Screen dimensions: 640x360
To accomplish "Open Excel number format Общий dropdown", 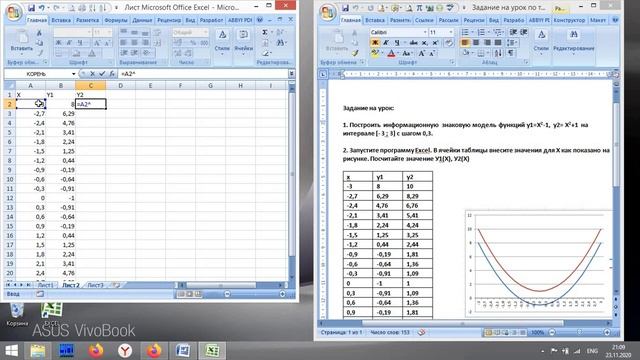I will click(x=205, y=32).
